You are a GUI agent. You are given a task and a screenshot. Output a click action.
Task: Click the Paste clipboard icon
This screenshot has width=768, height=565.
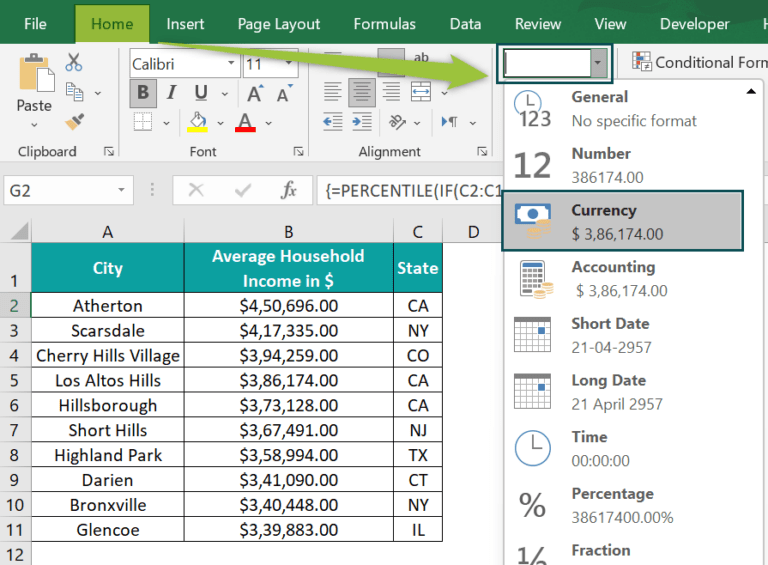(x=36, y=73)
